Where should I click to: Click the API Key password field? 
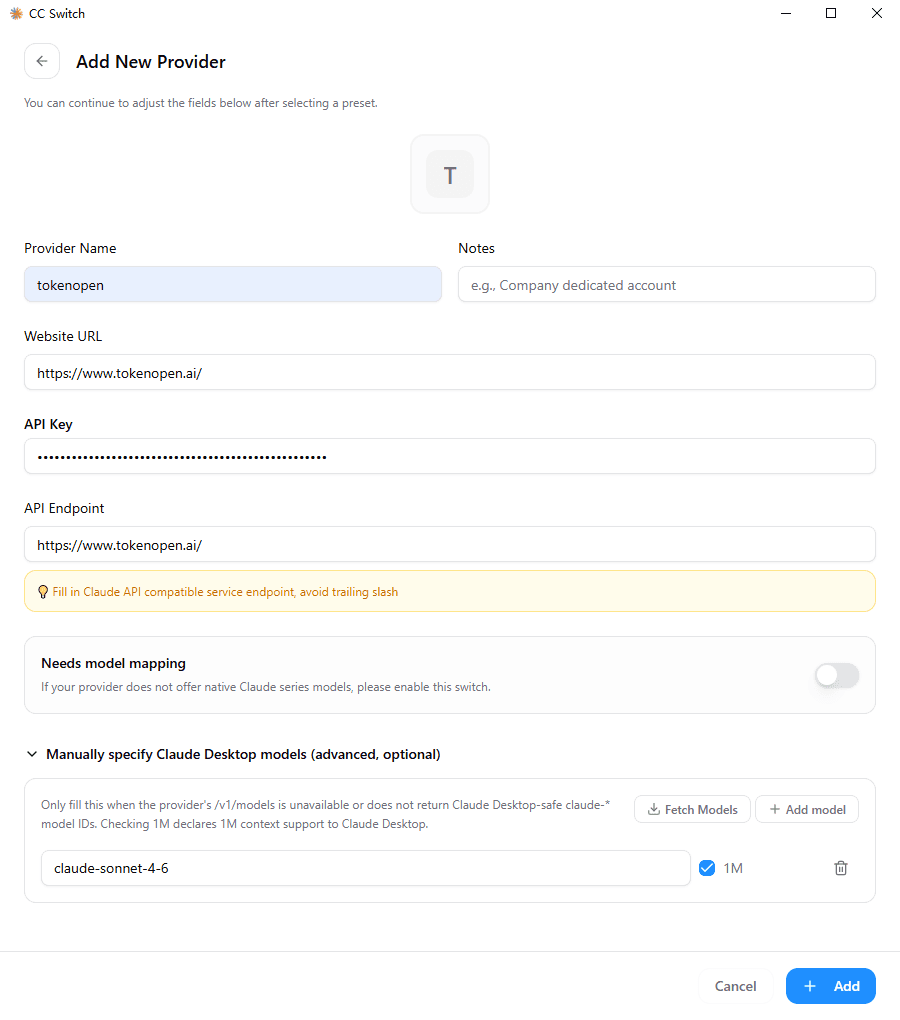[450, 456]
